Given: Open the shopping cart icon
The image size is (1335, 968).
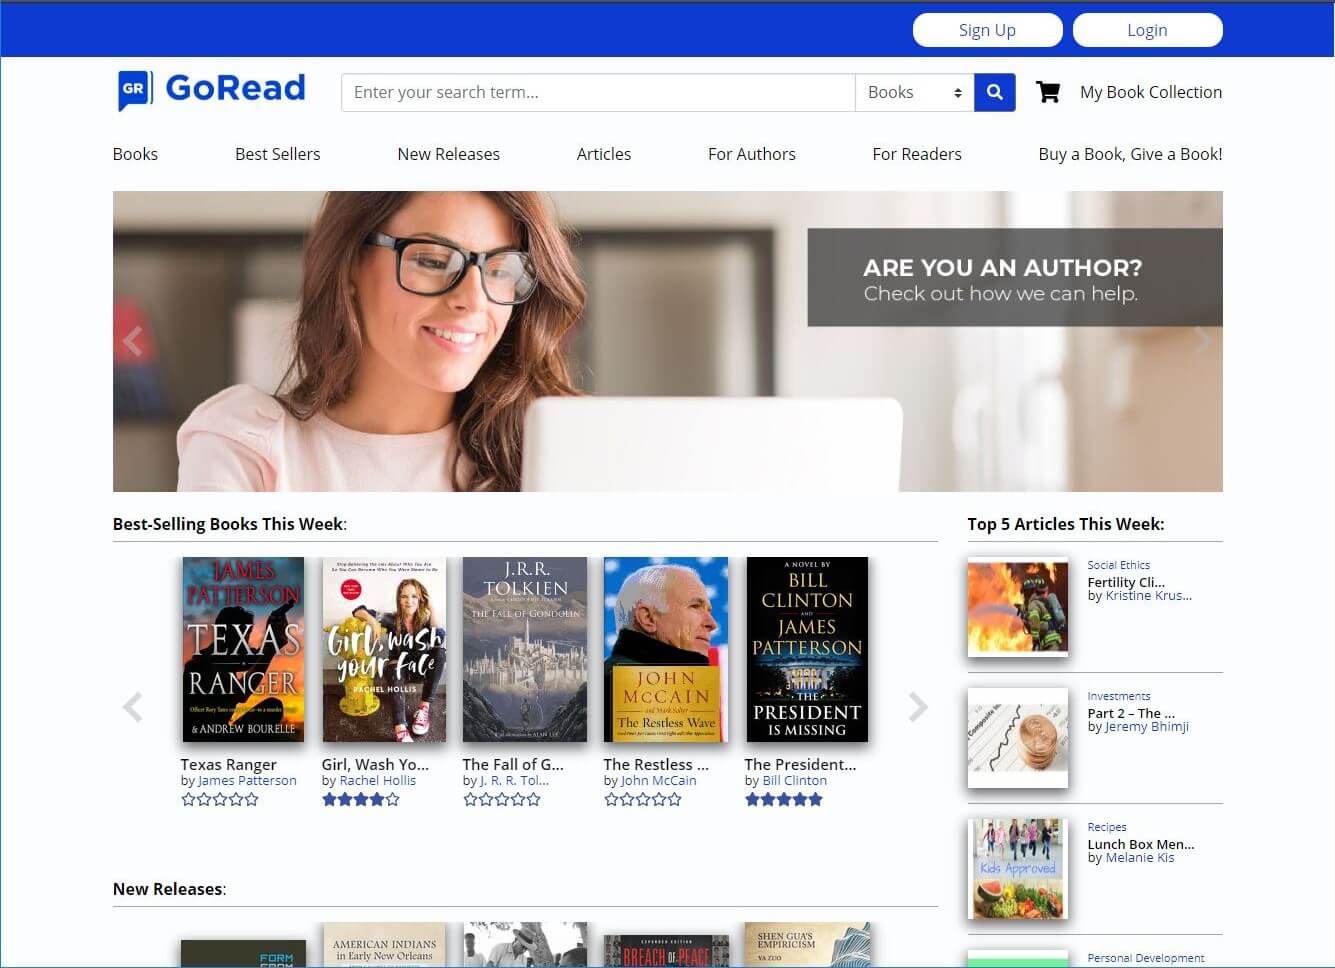Looking at the screenshot, I should point(1048,92).
